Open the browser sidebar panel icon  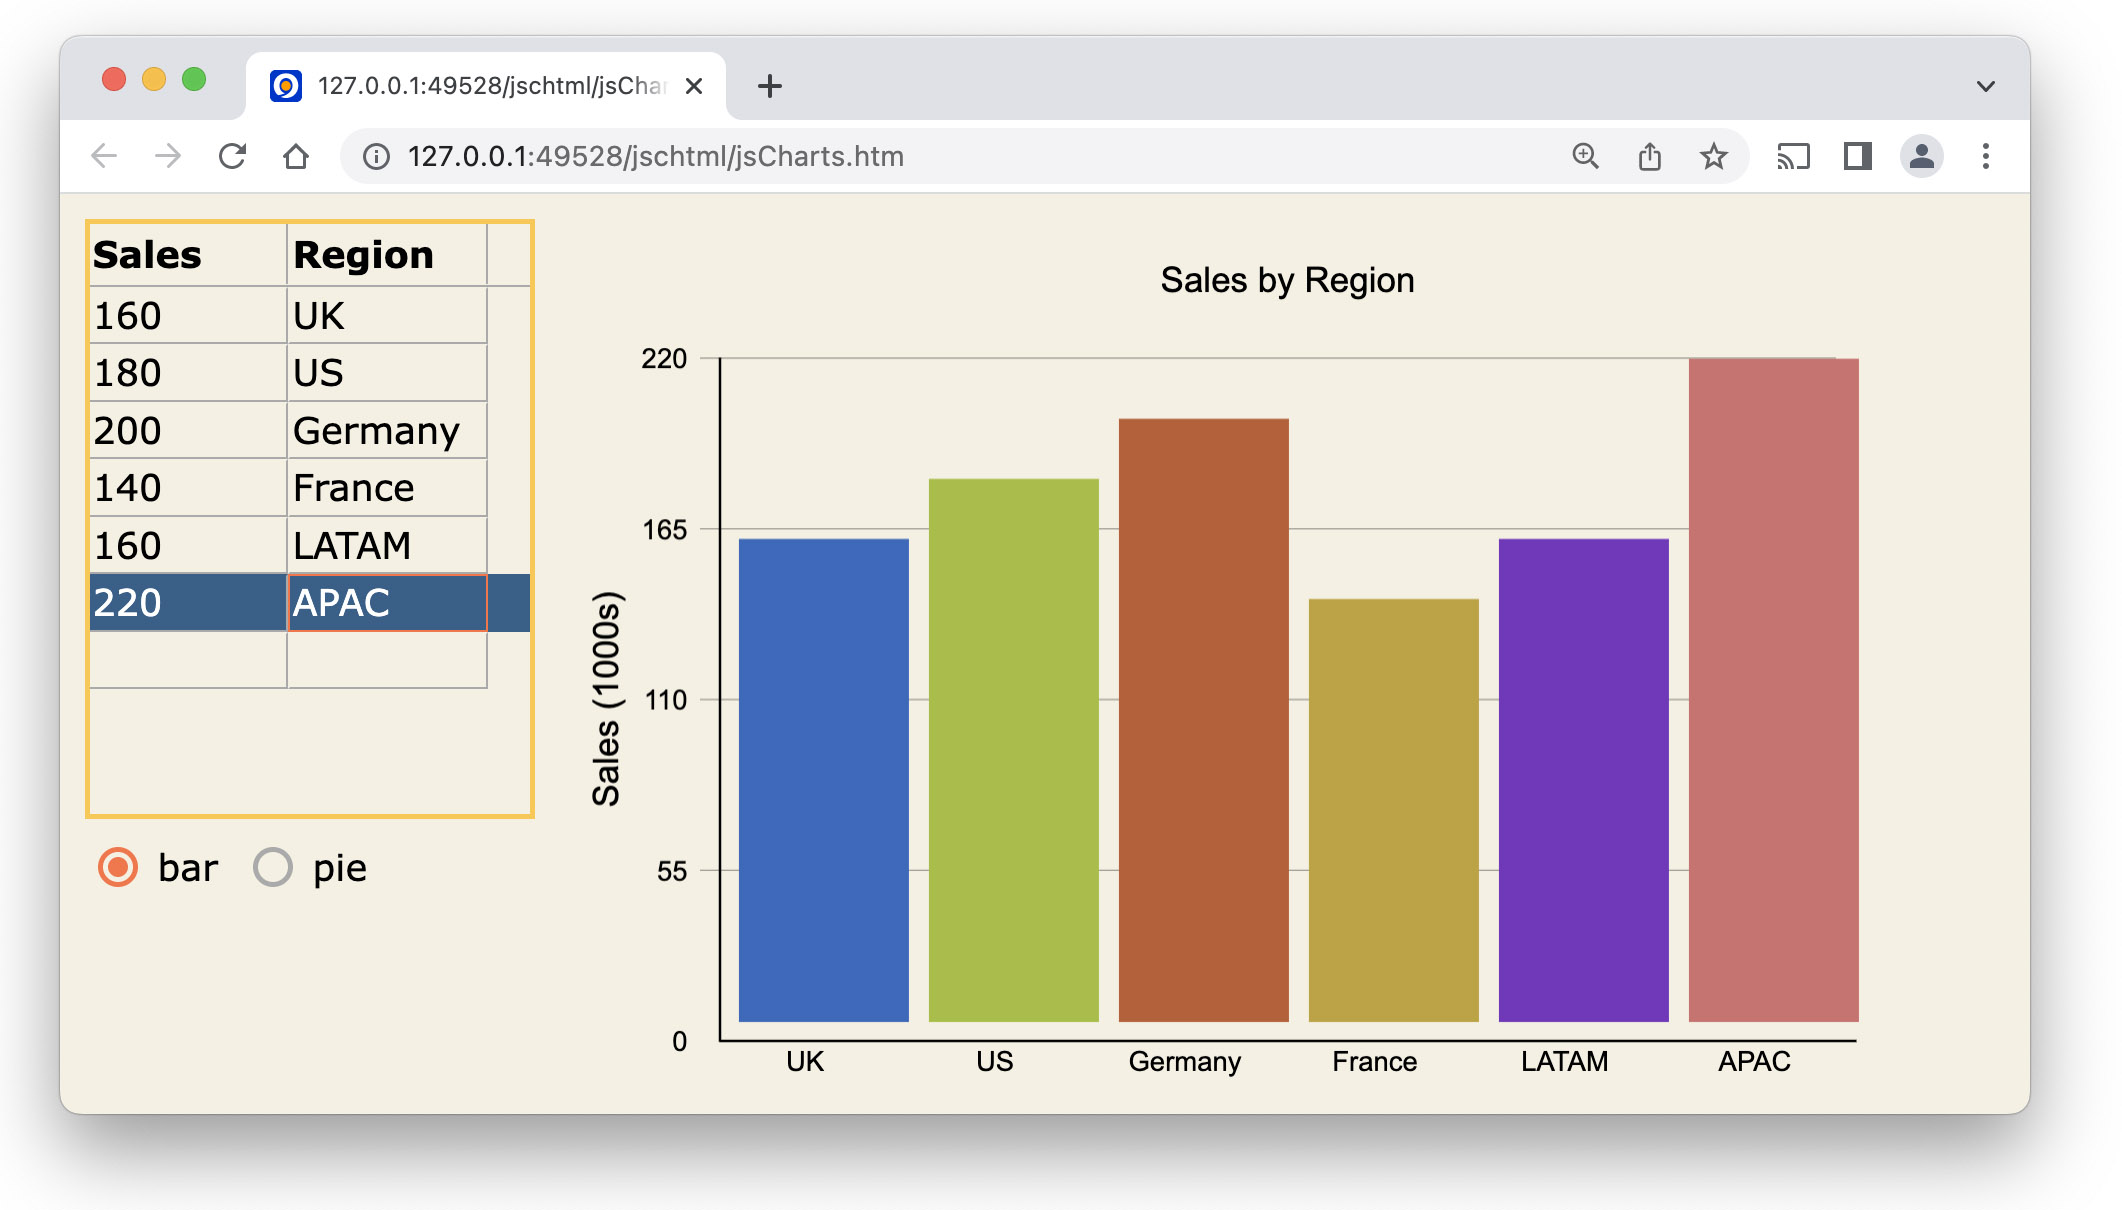pos(1856,156)
